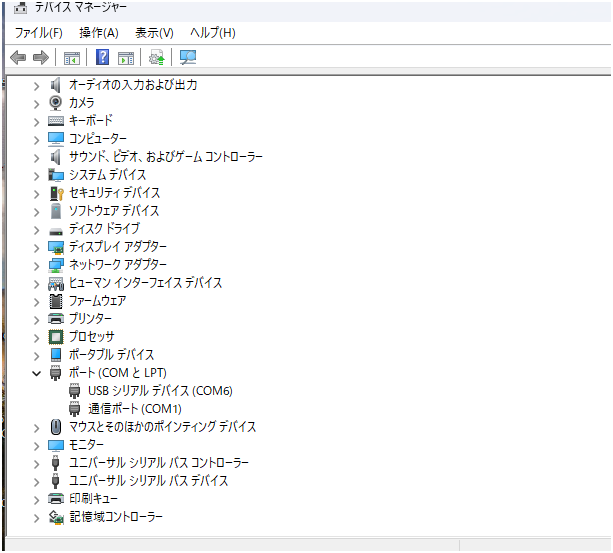Click the port icon beside USB シリアル デバイス (COM6)

pyautogui.click(x=74, y=391)
